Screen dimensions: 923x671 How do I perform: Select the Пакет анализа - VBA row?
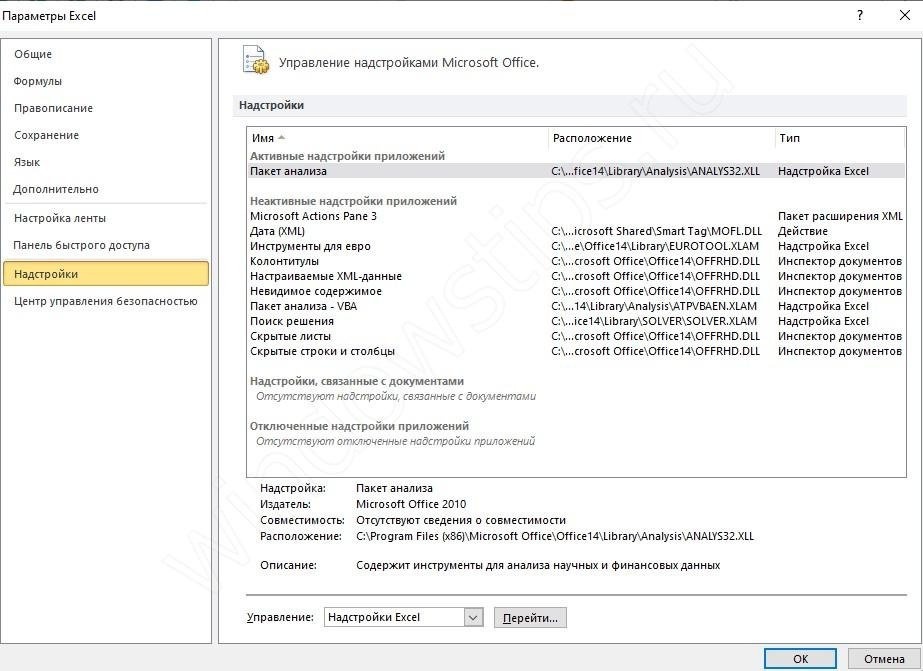pyautogui.click(x=303, y=306)
